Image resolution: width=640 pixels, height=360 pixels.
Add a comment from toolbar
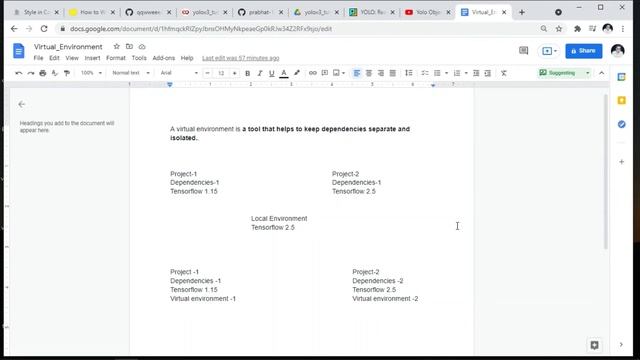click(324, 73)
